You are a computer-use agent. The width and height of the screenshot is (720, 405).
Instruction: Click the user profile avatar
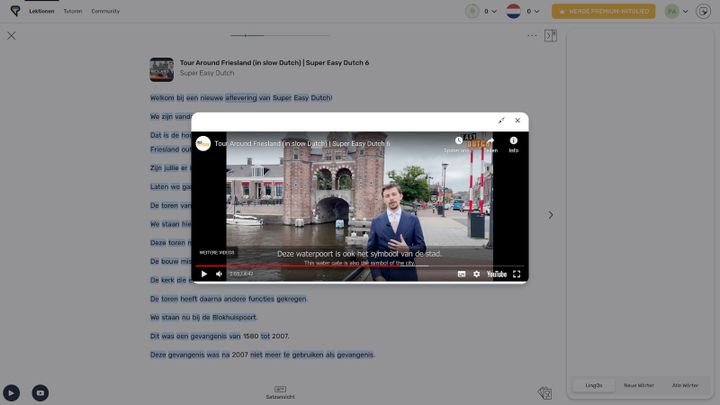[672, 11]
